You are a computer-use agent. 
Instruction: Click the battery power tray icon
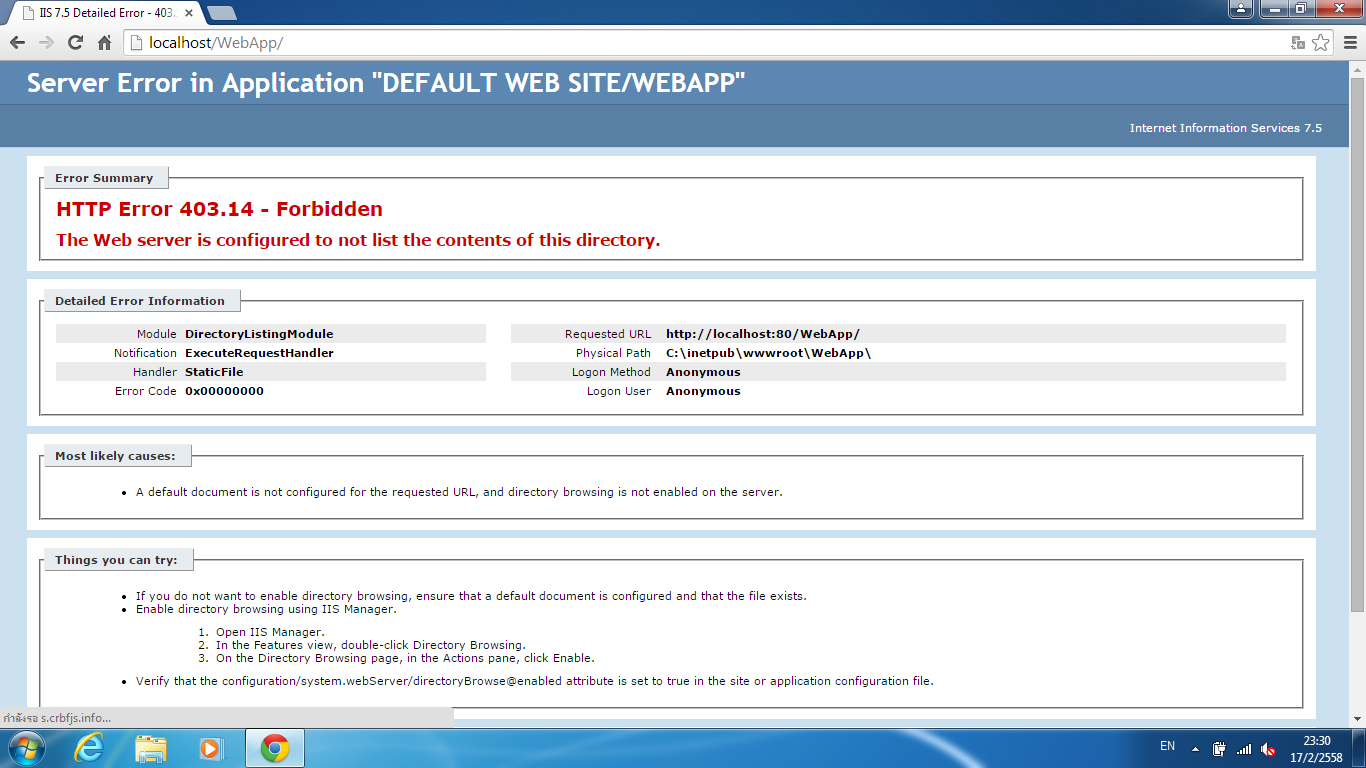(1220, 748)
